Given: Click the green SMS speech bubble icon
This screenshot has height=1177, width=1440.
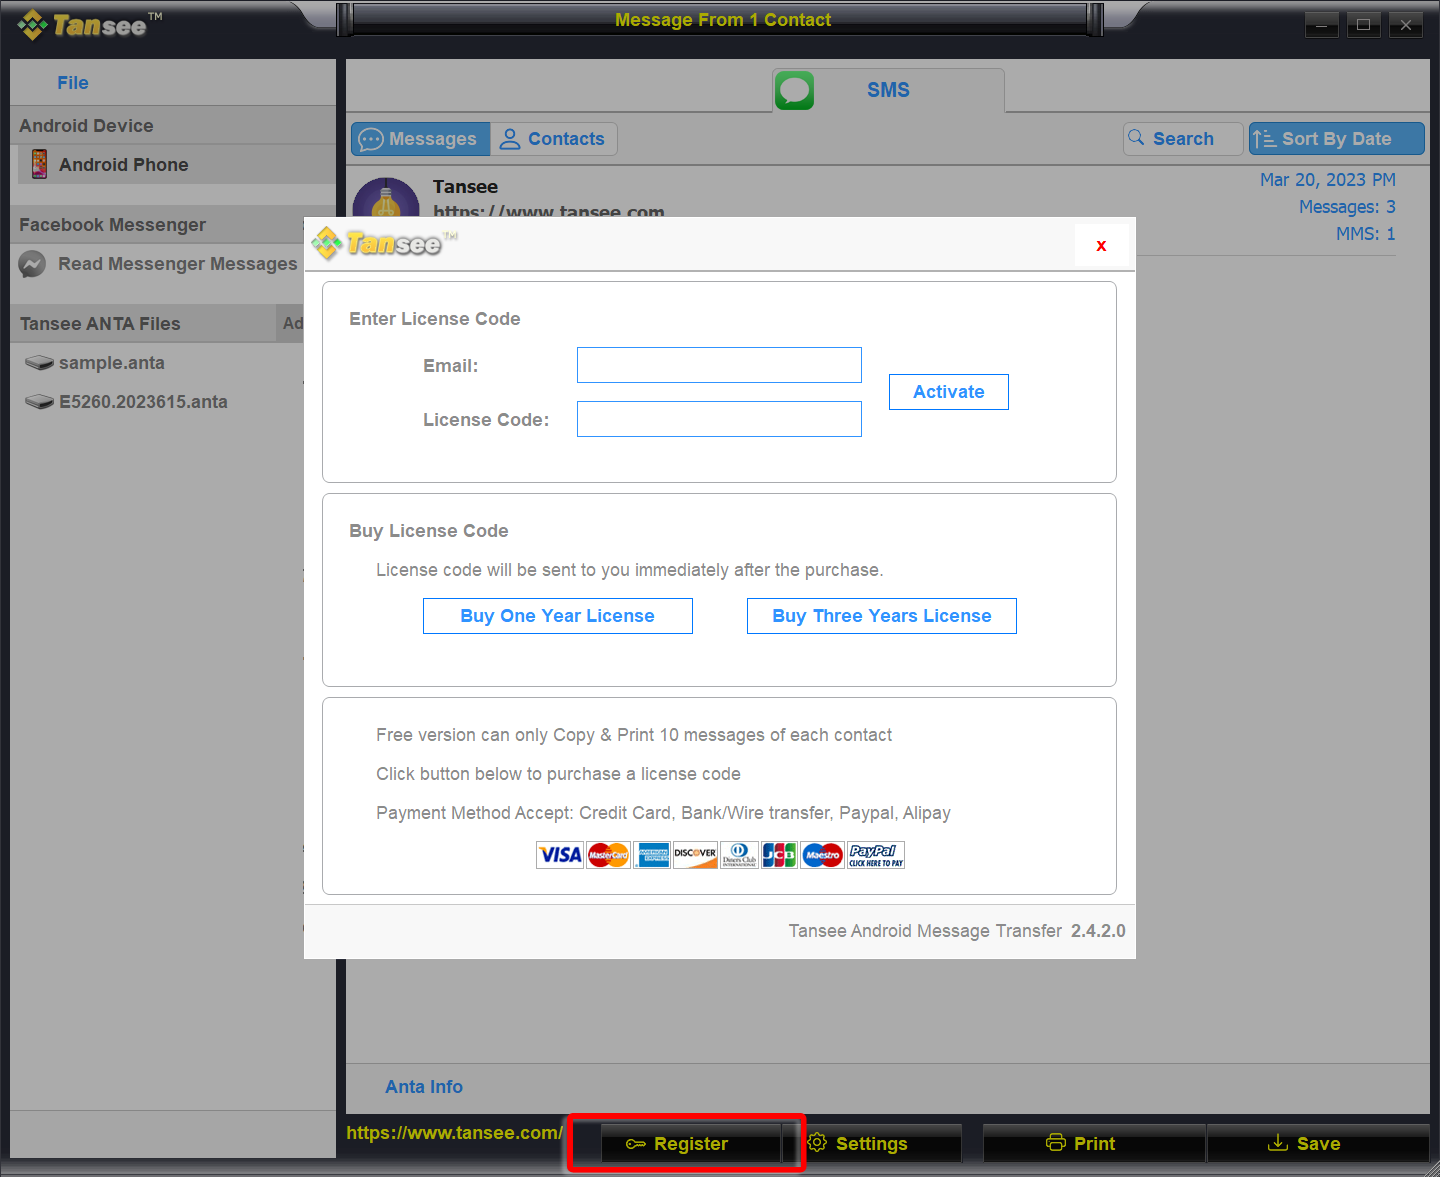Looking at the screenshot, I should pyautogui.click(x=794, y=90).
